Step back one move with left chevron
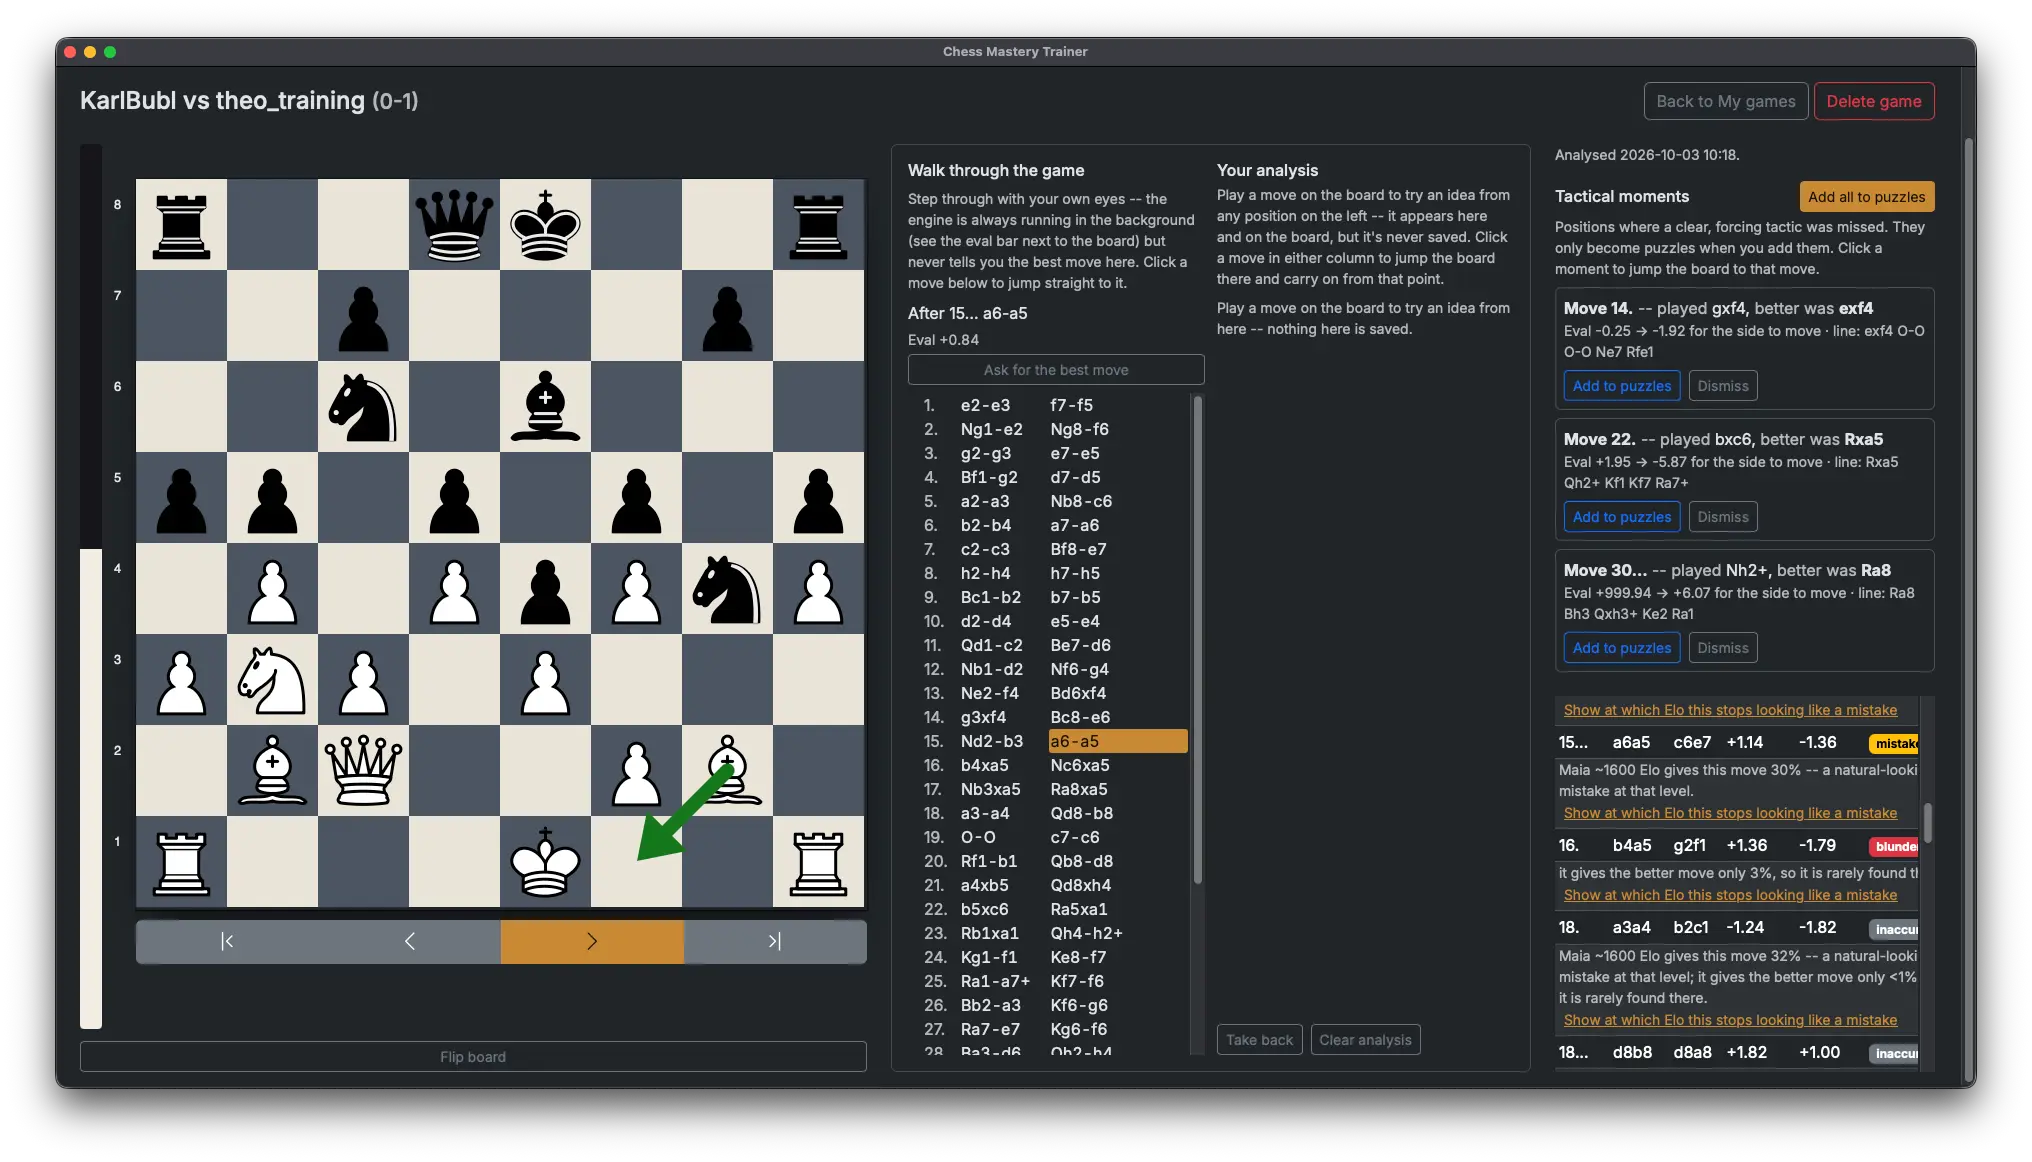The width and height of the screenshot is (2032, 1162). point(409,941)
